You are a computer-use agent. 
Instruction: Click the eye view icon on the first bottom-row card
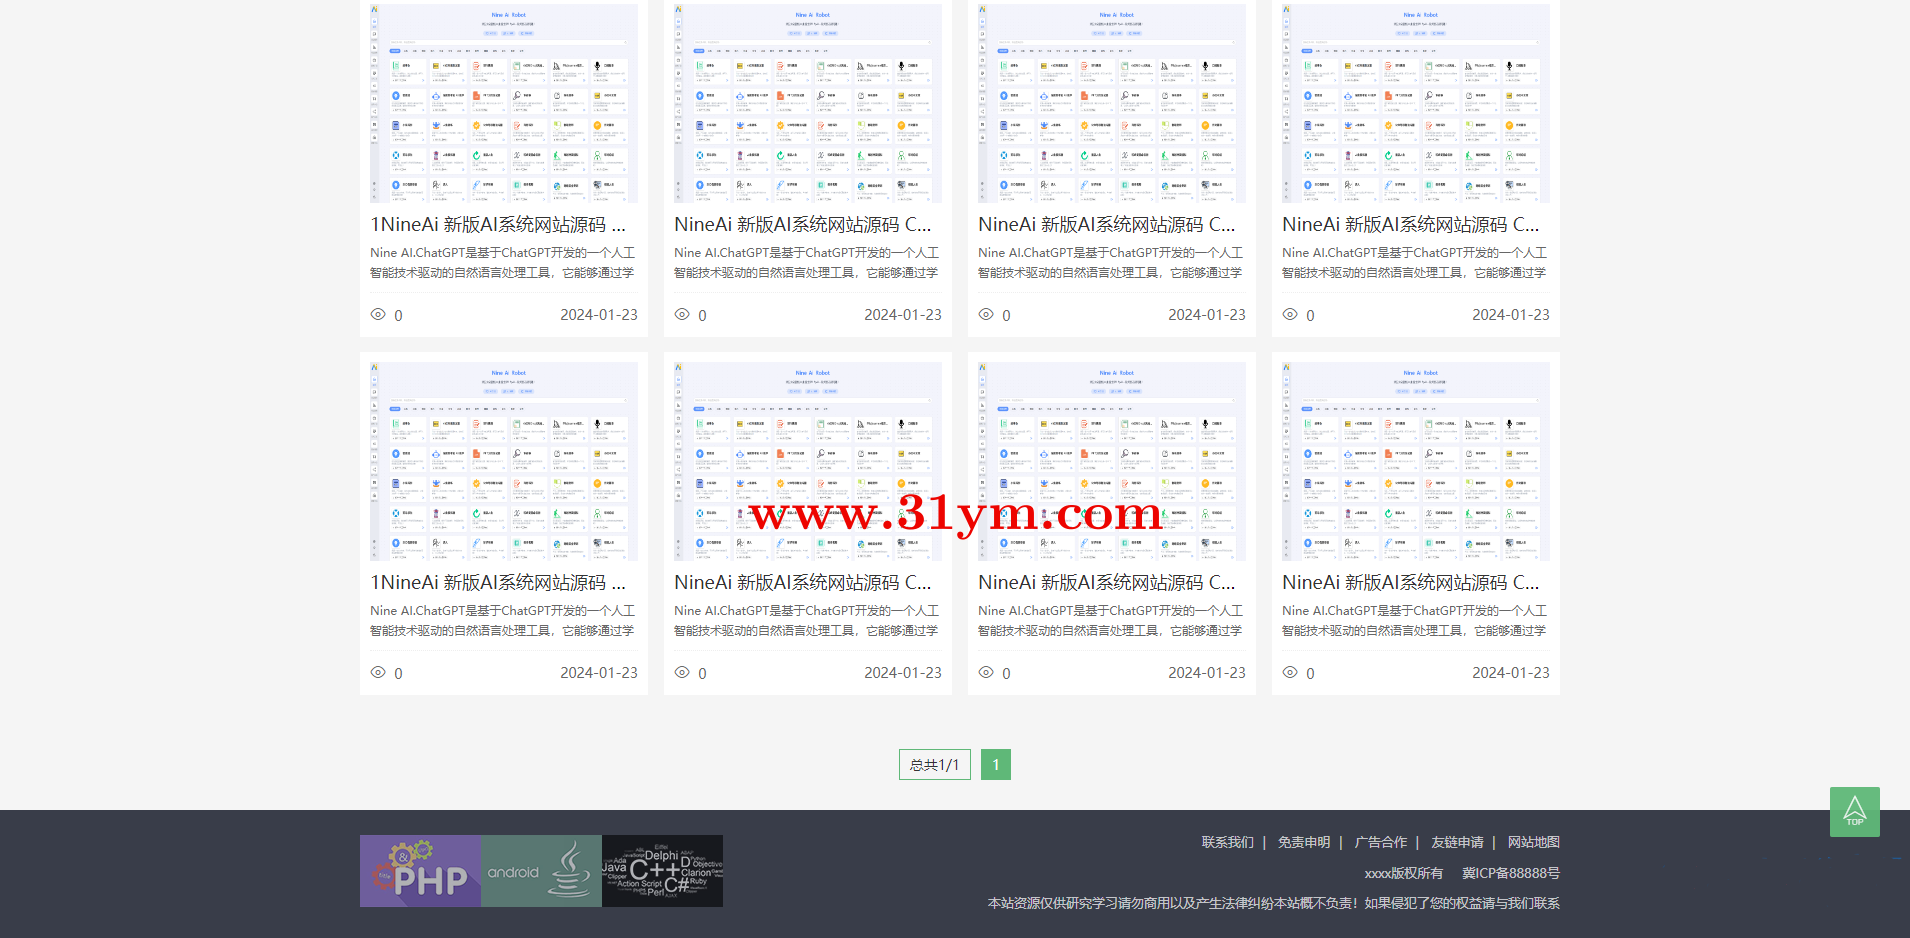tap(378, 672)
